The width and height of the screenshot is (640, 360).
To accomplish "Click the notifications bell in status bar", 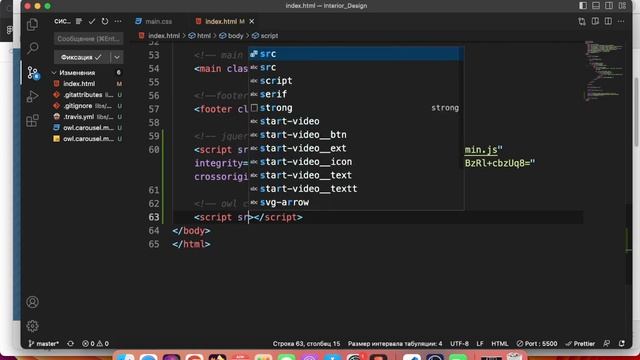I will point(622,344).
